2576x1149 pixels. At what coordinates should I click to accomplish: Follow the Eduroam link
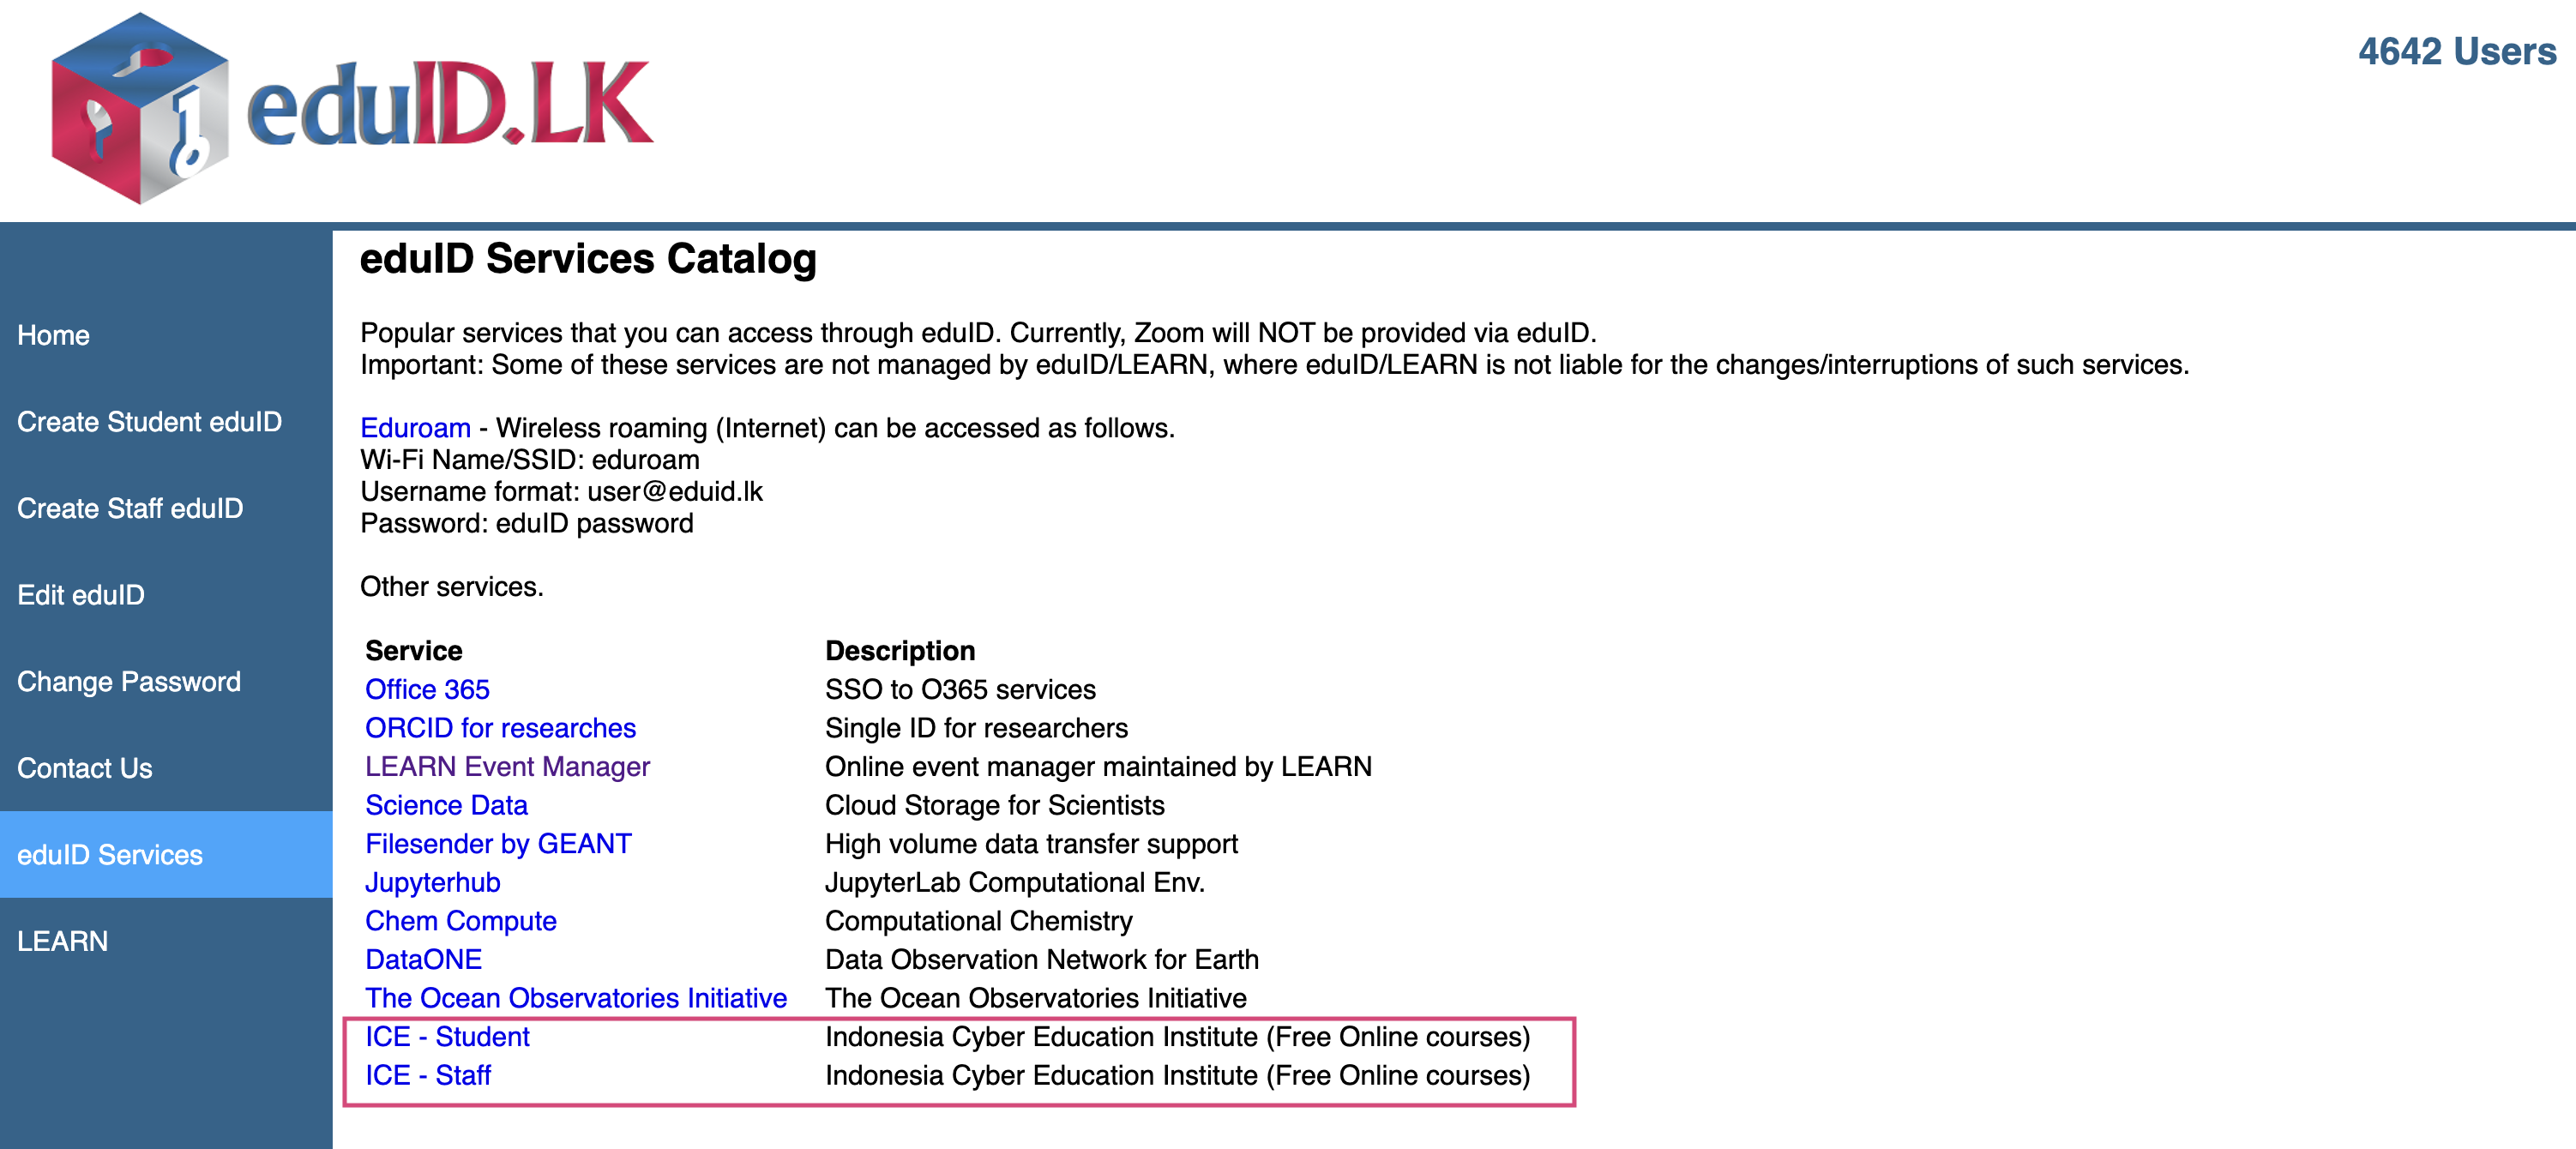(x=415, y=428)
